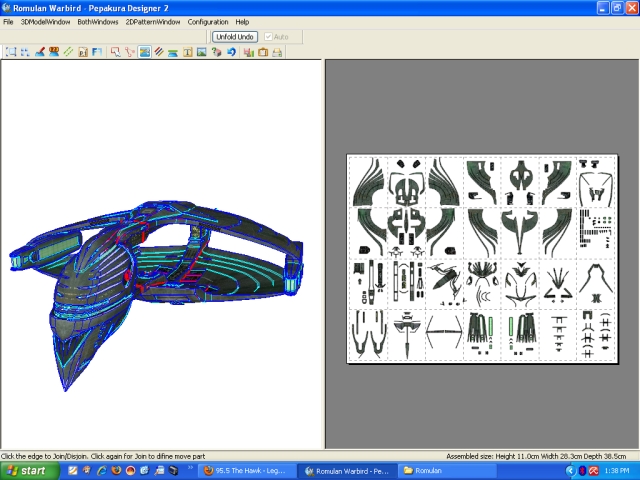Click the teal layered planes toolbar icon
640x480 pixels.
173,52
